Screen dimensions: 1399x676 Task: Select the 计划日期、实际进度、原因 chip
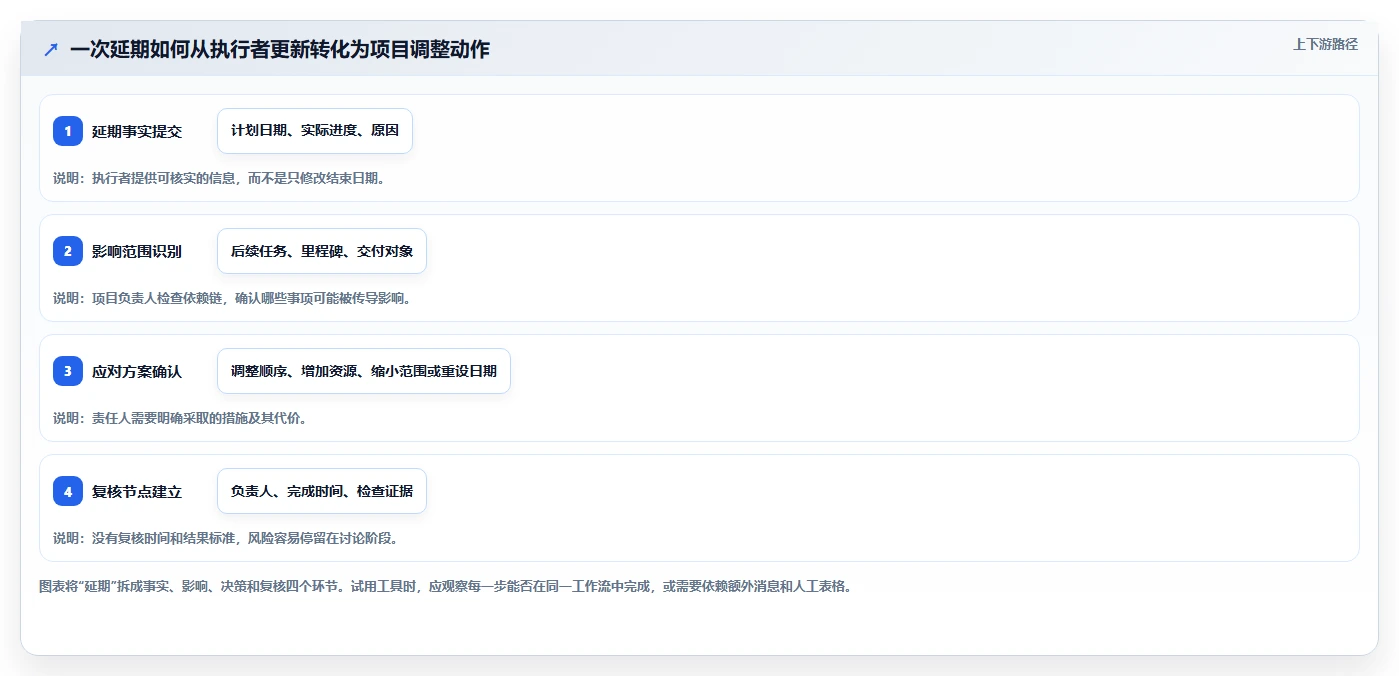click(315, 131)
